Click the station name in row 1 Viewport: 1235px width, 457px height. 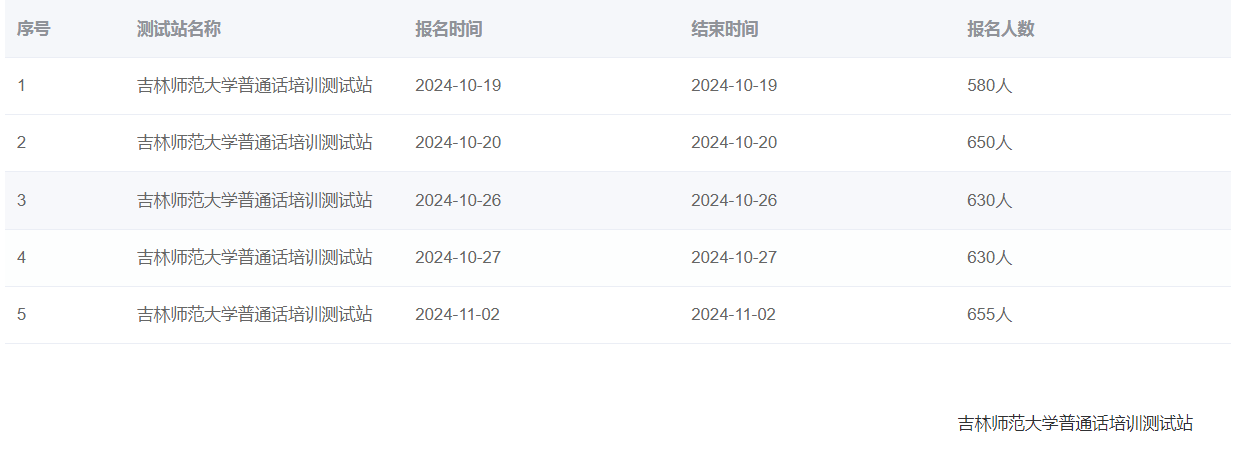(254, 86)
